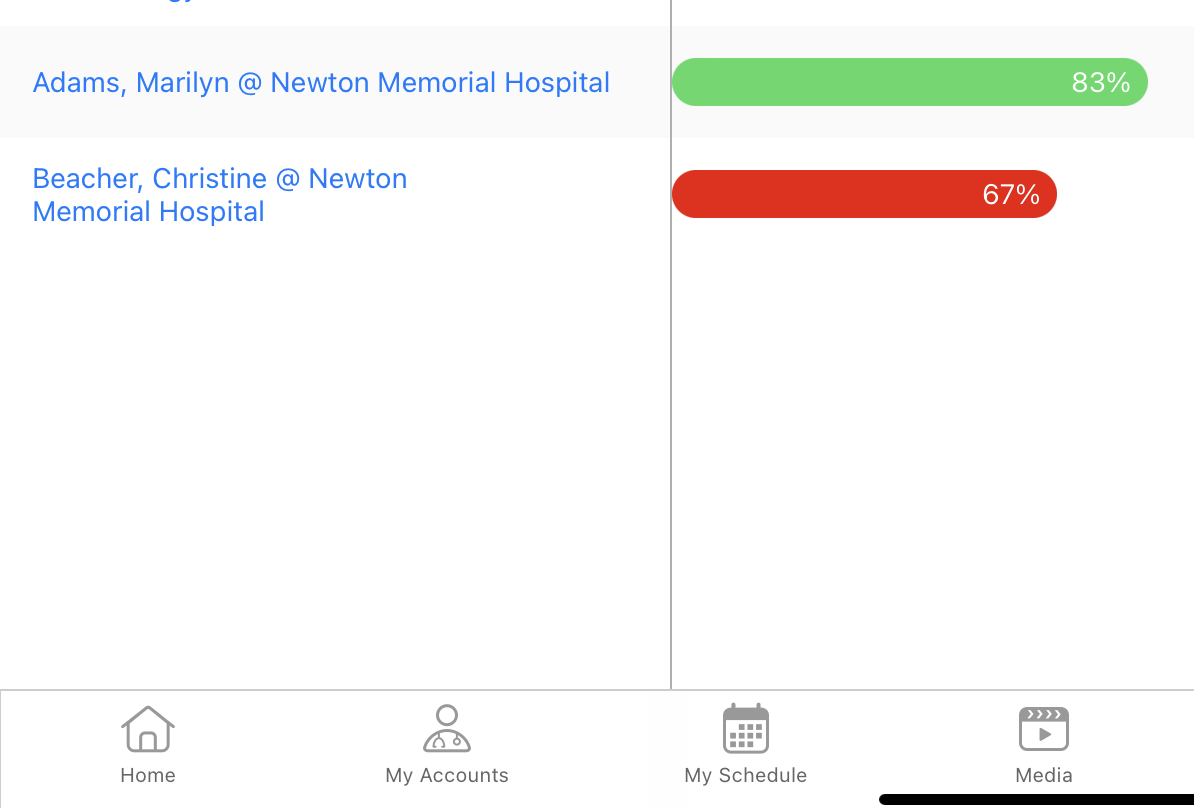The width and height of the screenshot is (1194, 808).
Task: Select the My Schedule calendar icon
Action: tap(746, 729)
